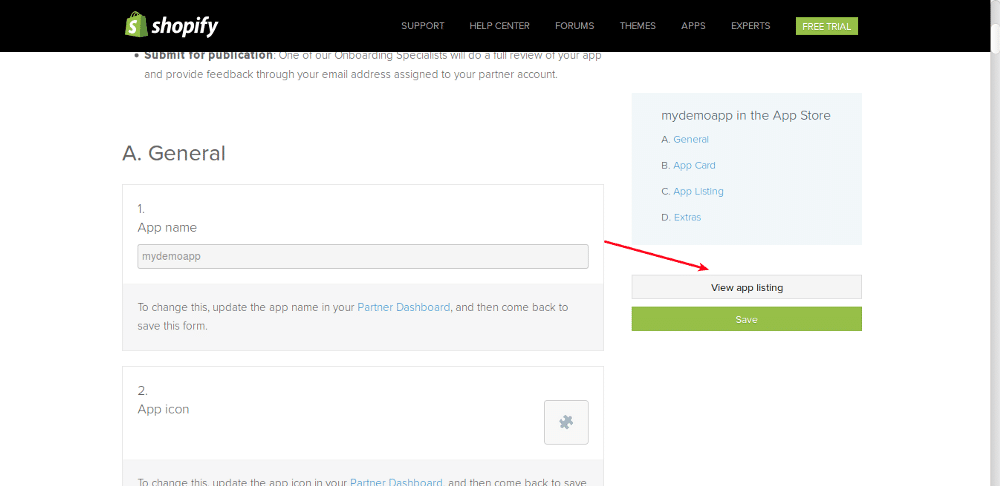The width and height of the screenshot is (1000, 486).
Task: Select the 'A. General' heading text
Action: (174, 154)
